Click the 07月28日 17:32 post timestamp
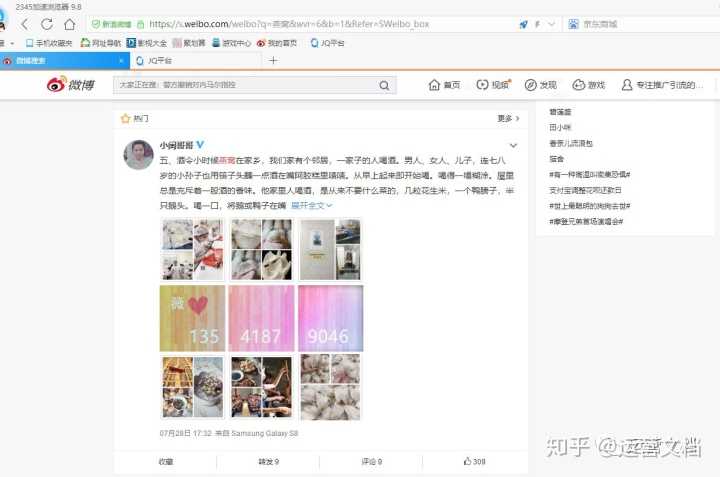The width and height of the screenshot is (720, 477). tap(186, 433)
